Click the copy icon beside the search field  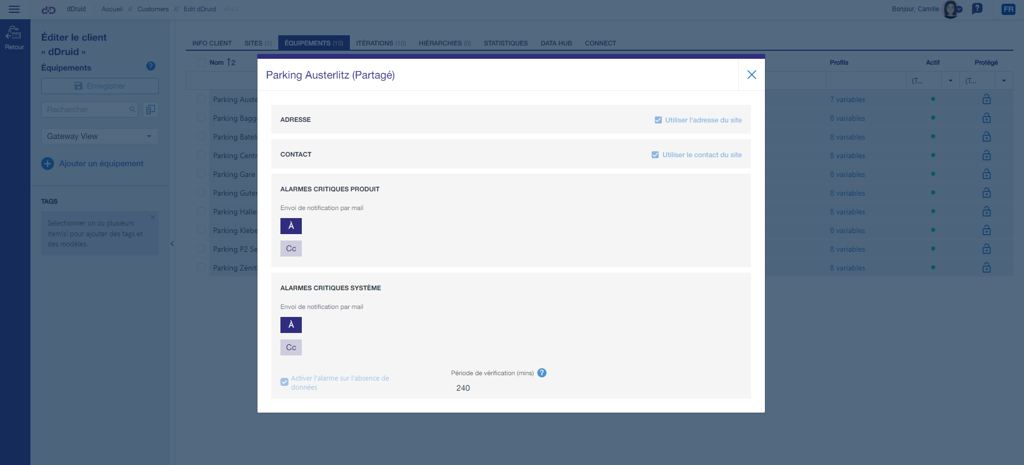tap(151, 110)
